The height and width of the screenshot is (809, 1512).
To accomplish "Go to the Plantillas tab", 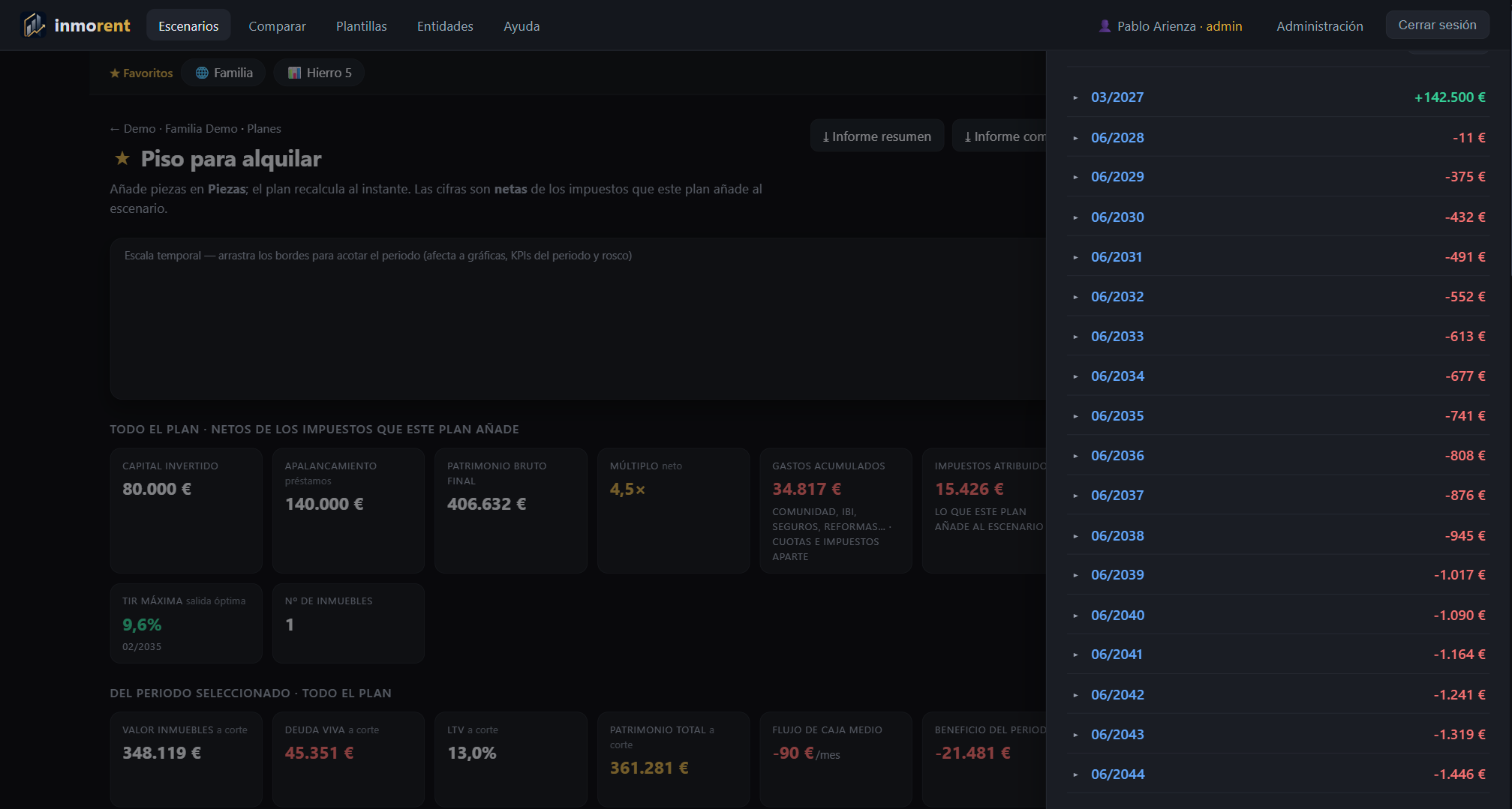I will click(x=361, y=26).
